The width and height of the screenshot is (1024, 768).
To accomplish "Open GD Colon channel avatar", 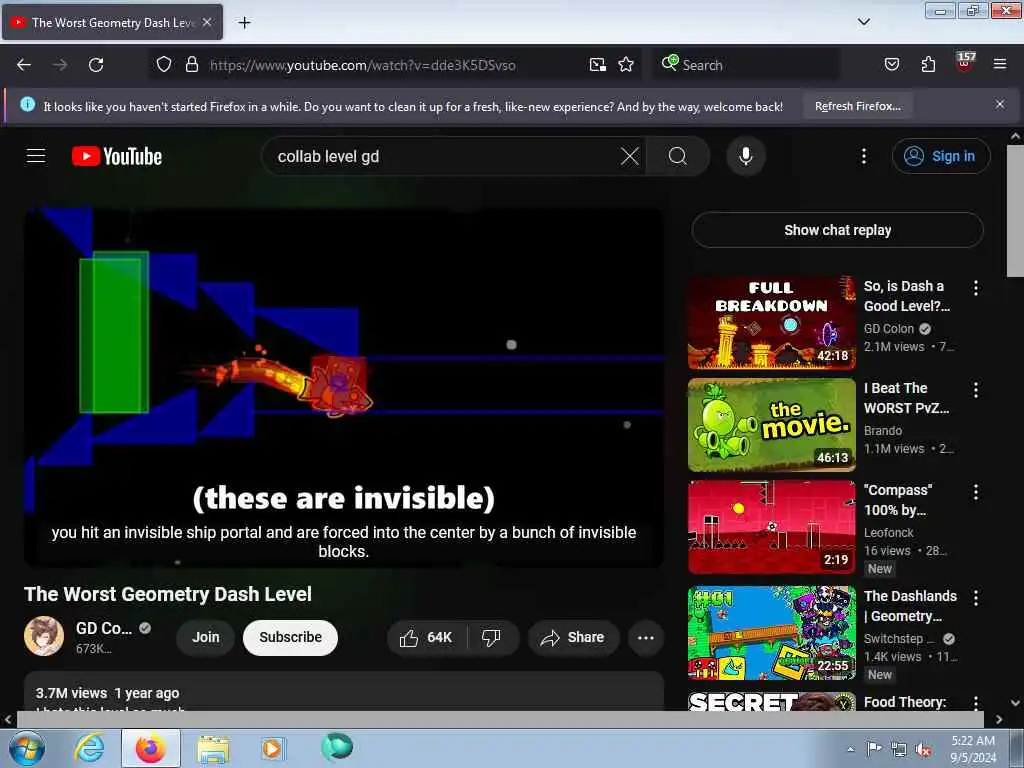I will (x=44, y=636).
